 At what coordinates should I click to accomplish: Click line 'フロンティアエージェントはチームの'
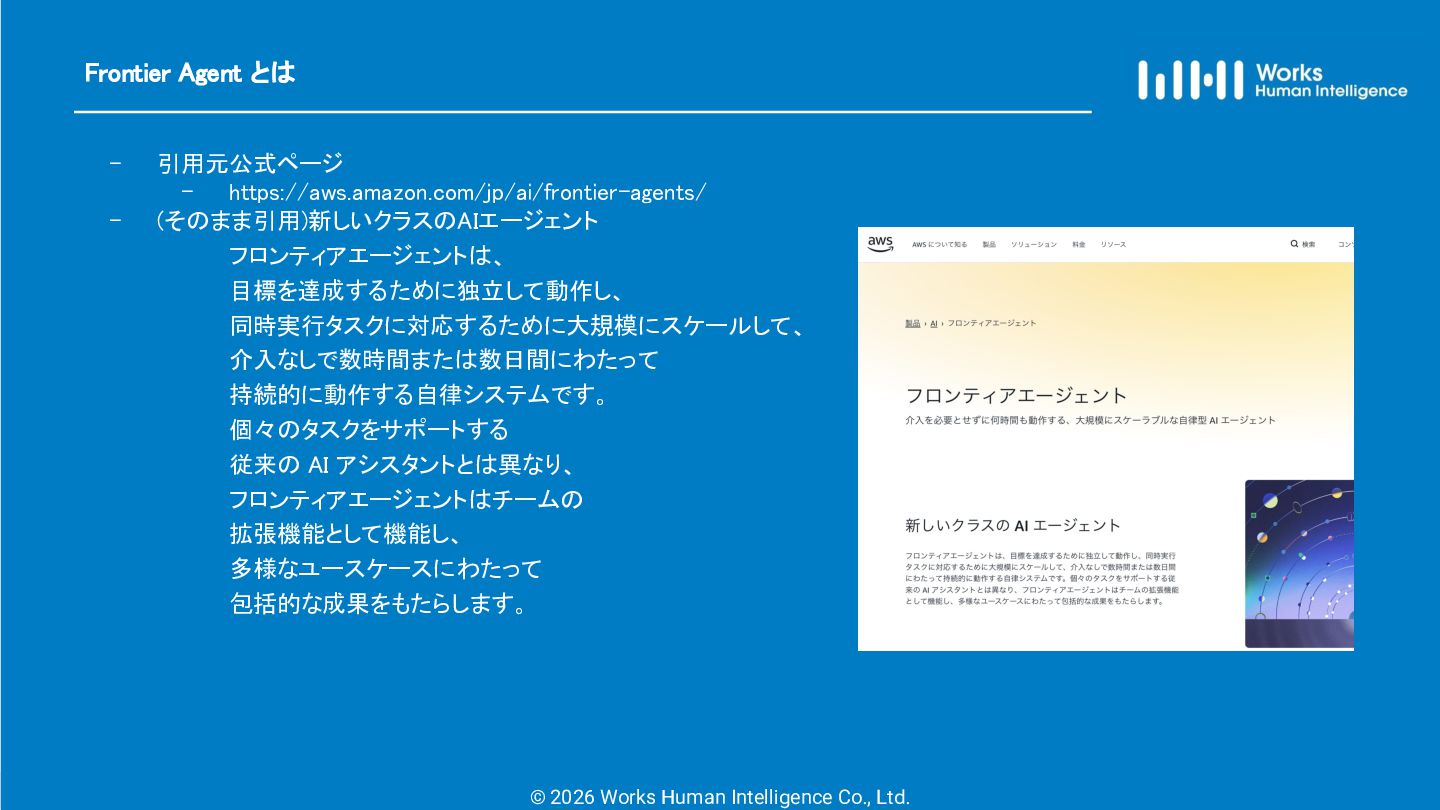pyautogui.click(x=406, y=499)
